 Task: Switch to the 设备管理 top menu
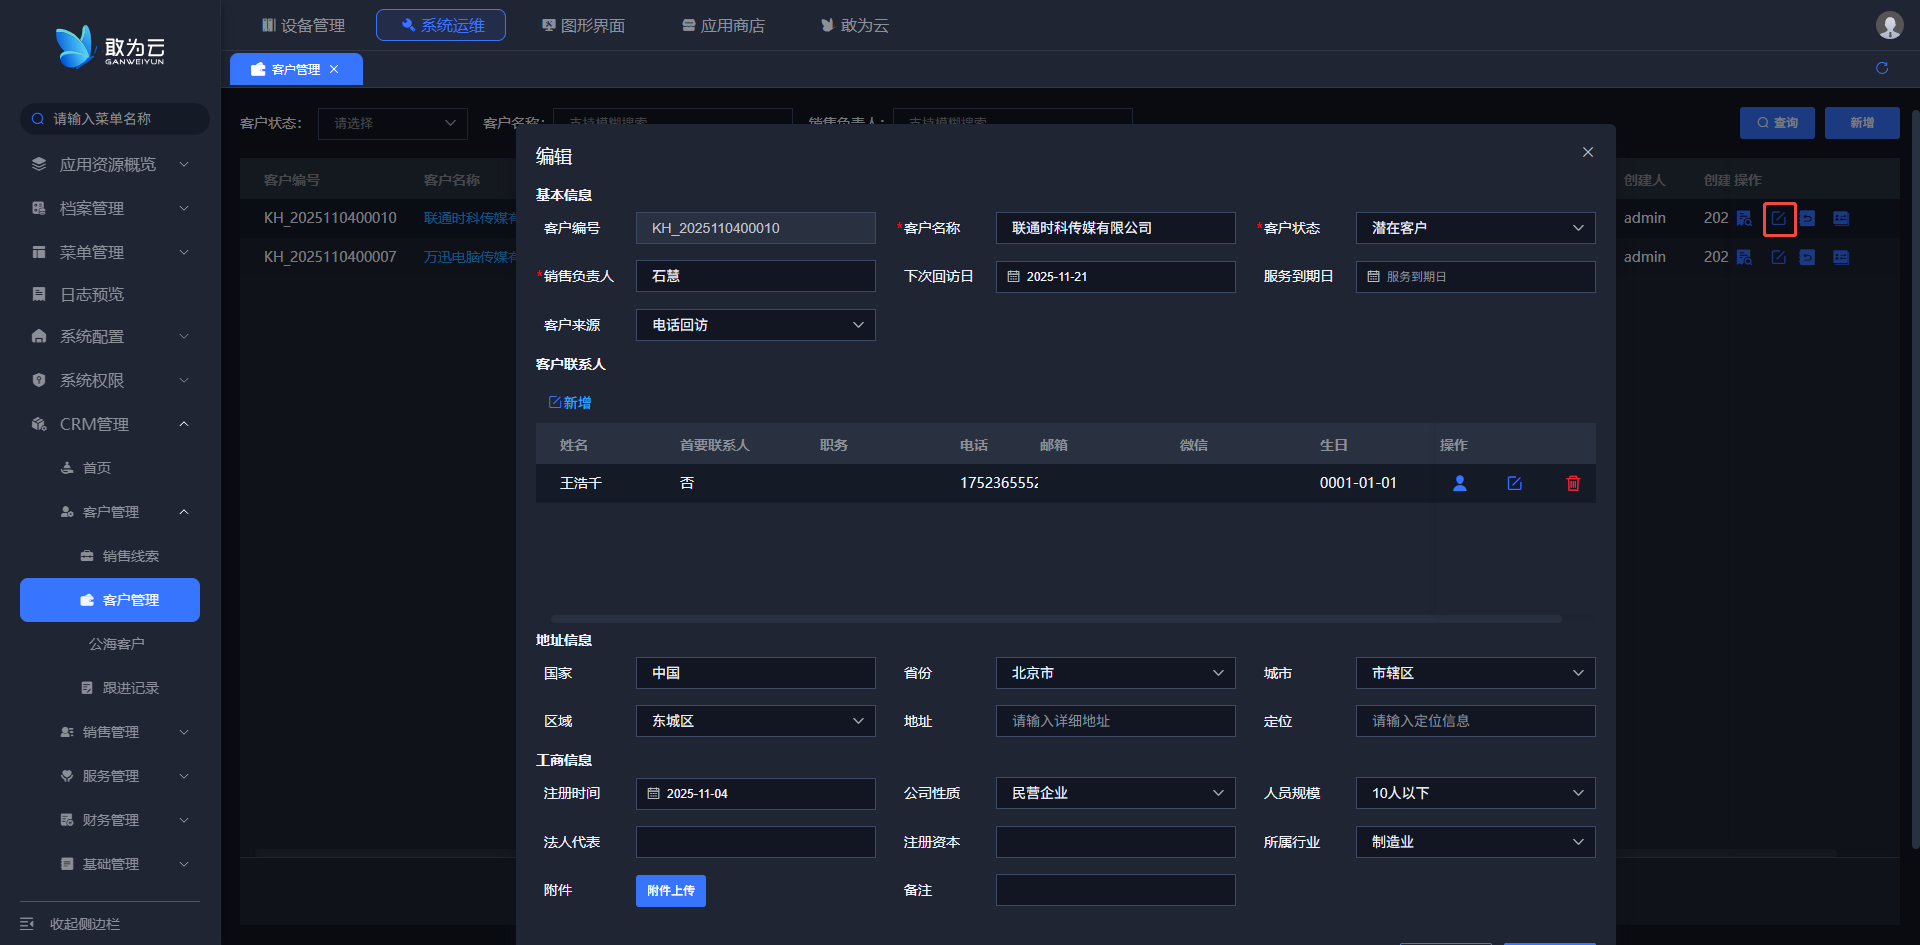[x=303, y=25]
